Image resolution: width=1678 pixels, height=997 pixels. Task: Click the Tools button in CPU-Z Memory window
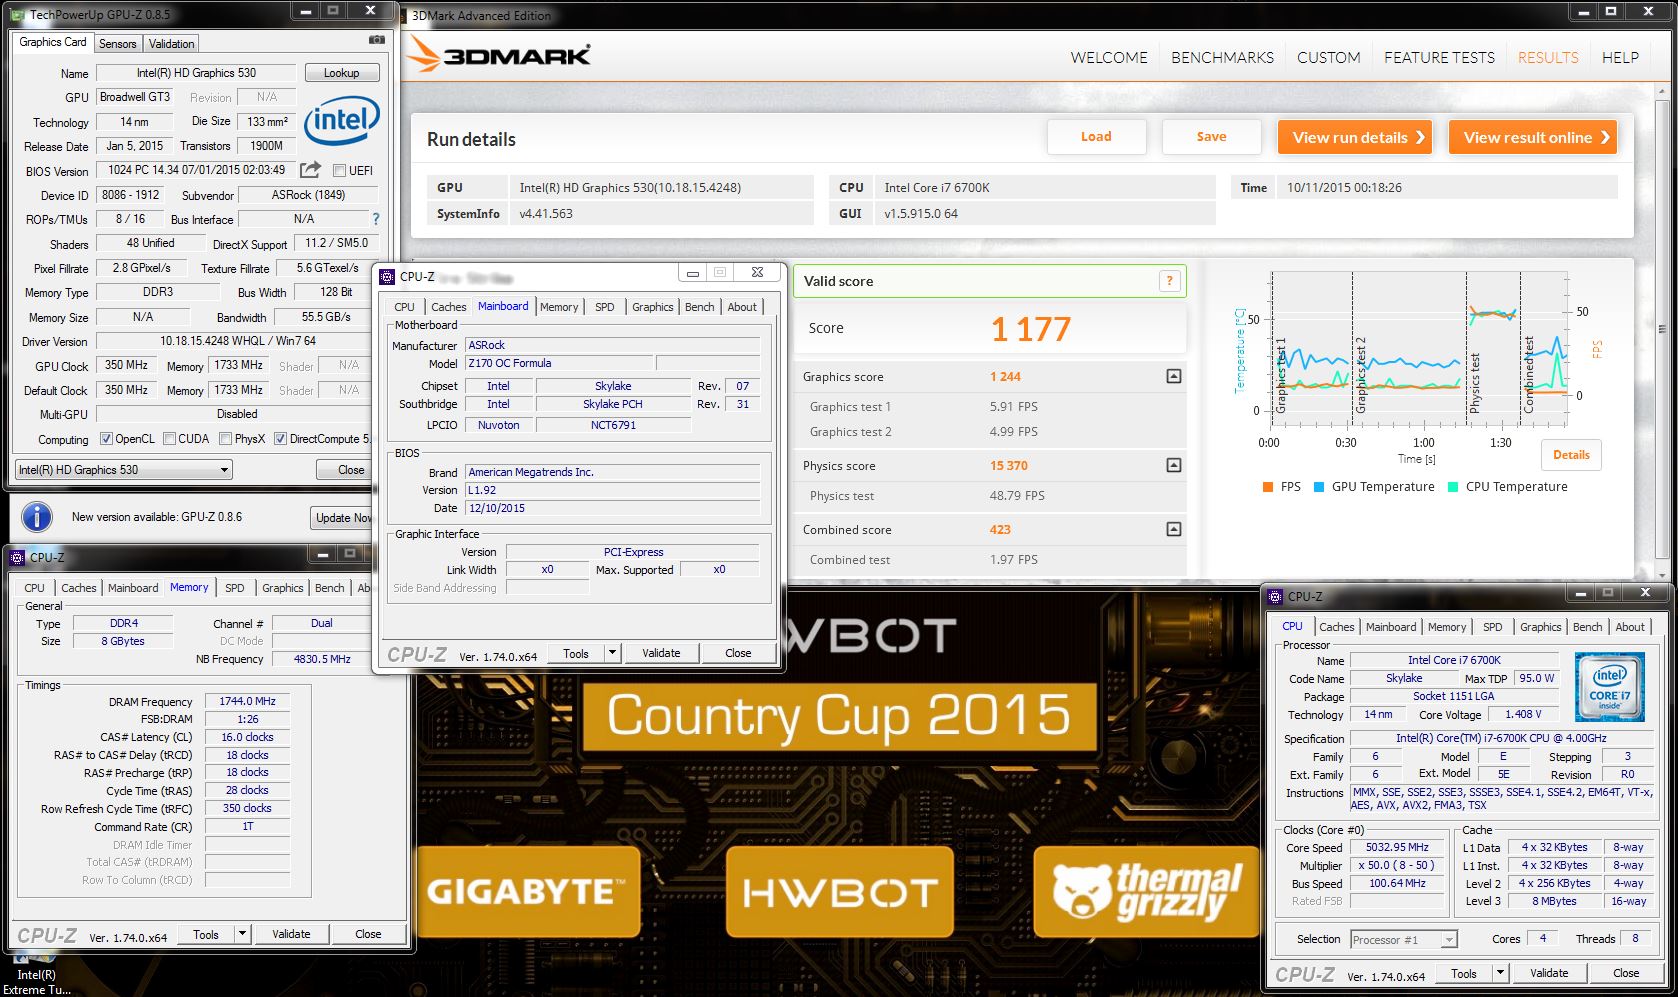[x=206, y=934]
